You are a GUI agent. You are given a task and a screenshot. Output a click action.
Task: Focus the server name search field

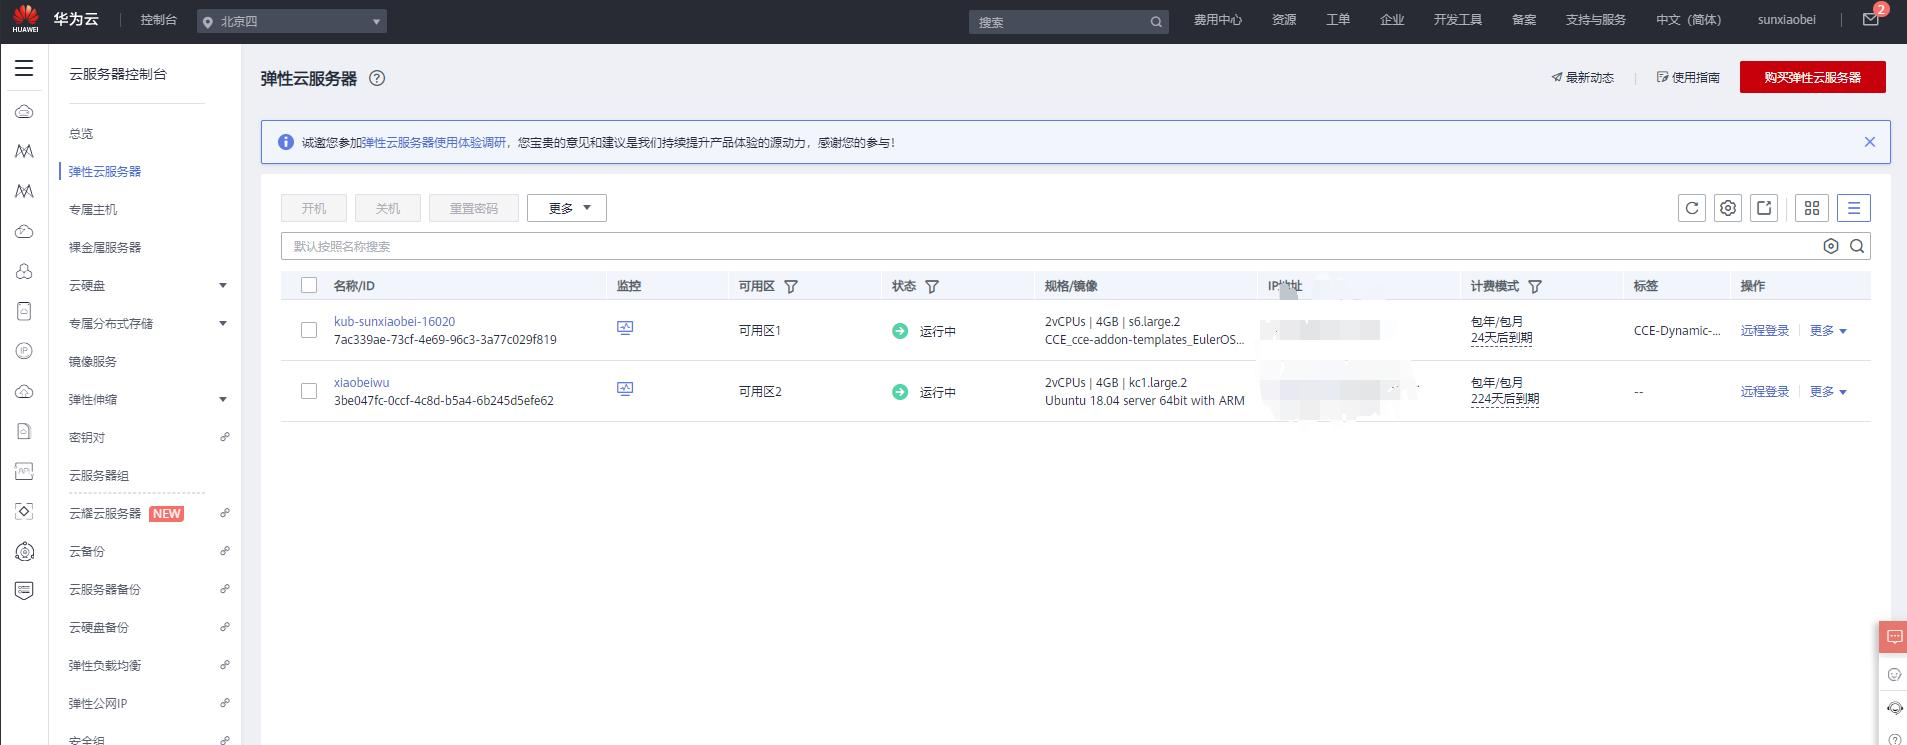coord(1050,246)
